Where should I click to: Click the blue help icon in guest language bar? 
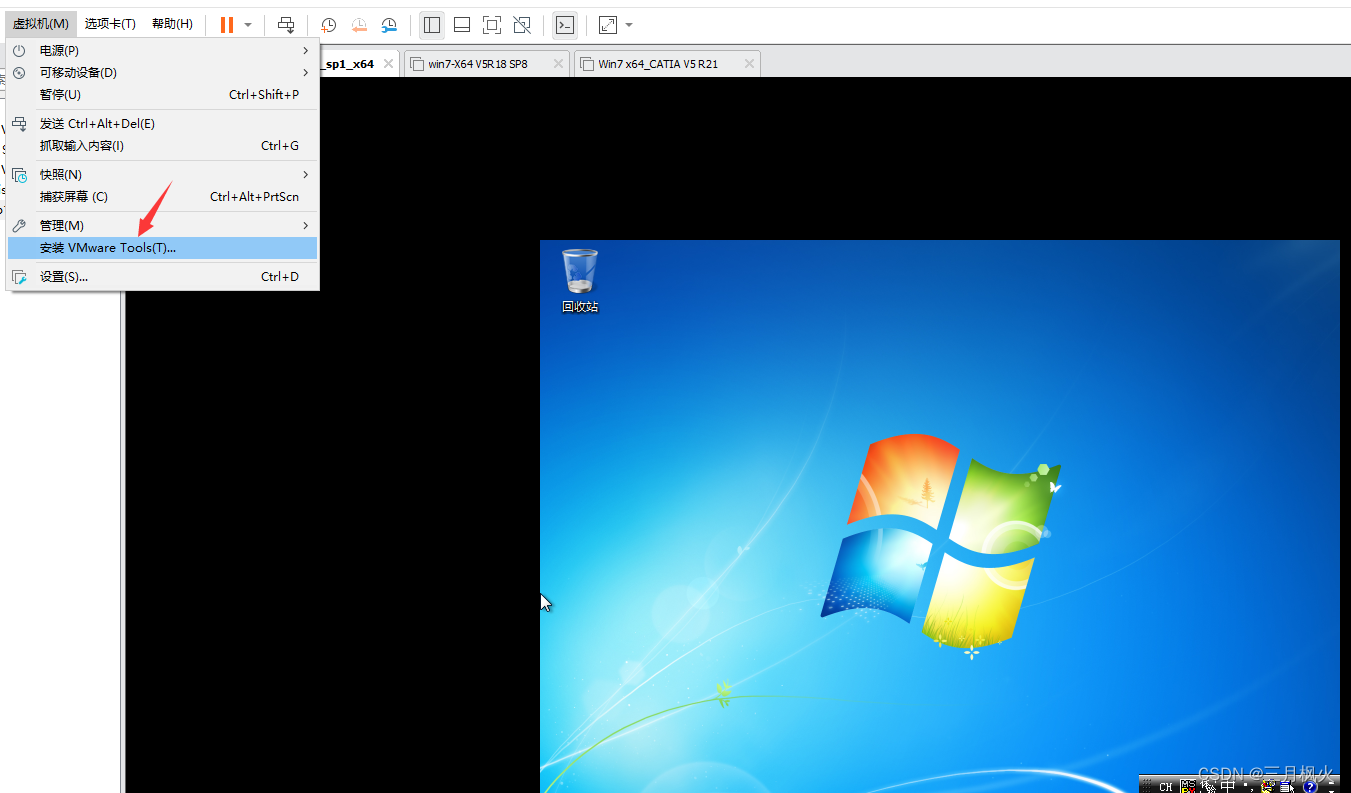(x=1310, y=787)
